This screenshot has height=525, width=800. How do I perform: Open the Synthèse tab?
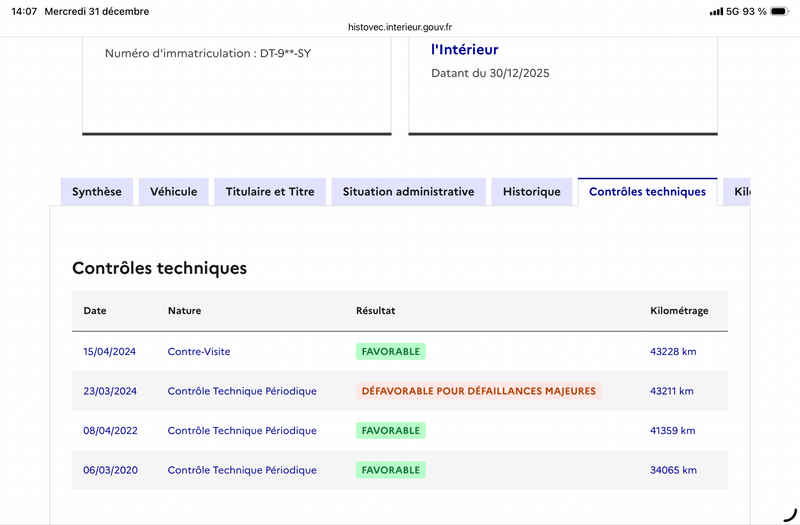pyautogui.click(x=97, y=192)
